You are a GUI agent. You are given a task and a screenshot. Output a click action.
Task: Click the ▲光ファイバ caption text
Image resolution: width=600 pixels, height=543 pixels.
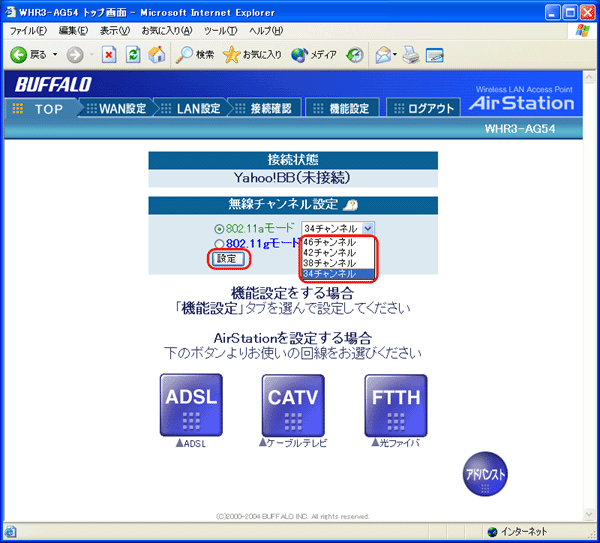coord(396,443)
